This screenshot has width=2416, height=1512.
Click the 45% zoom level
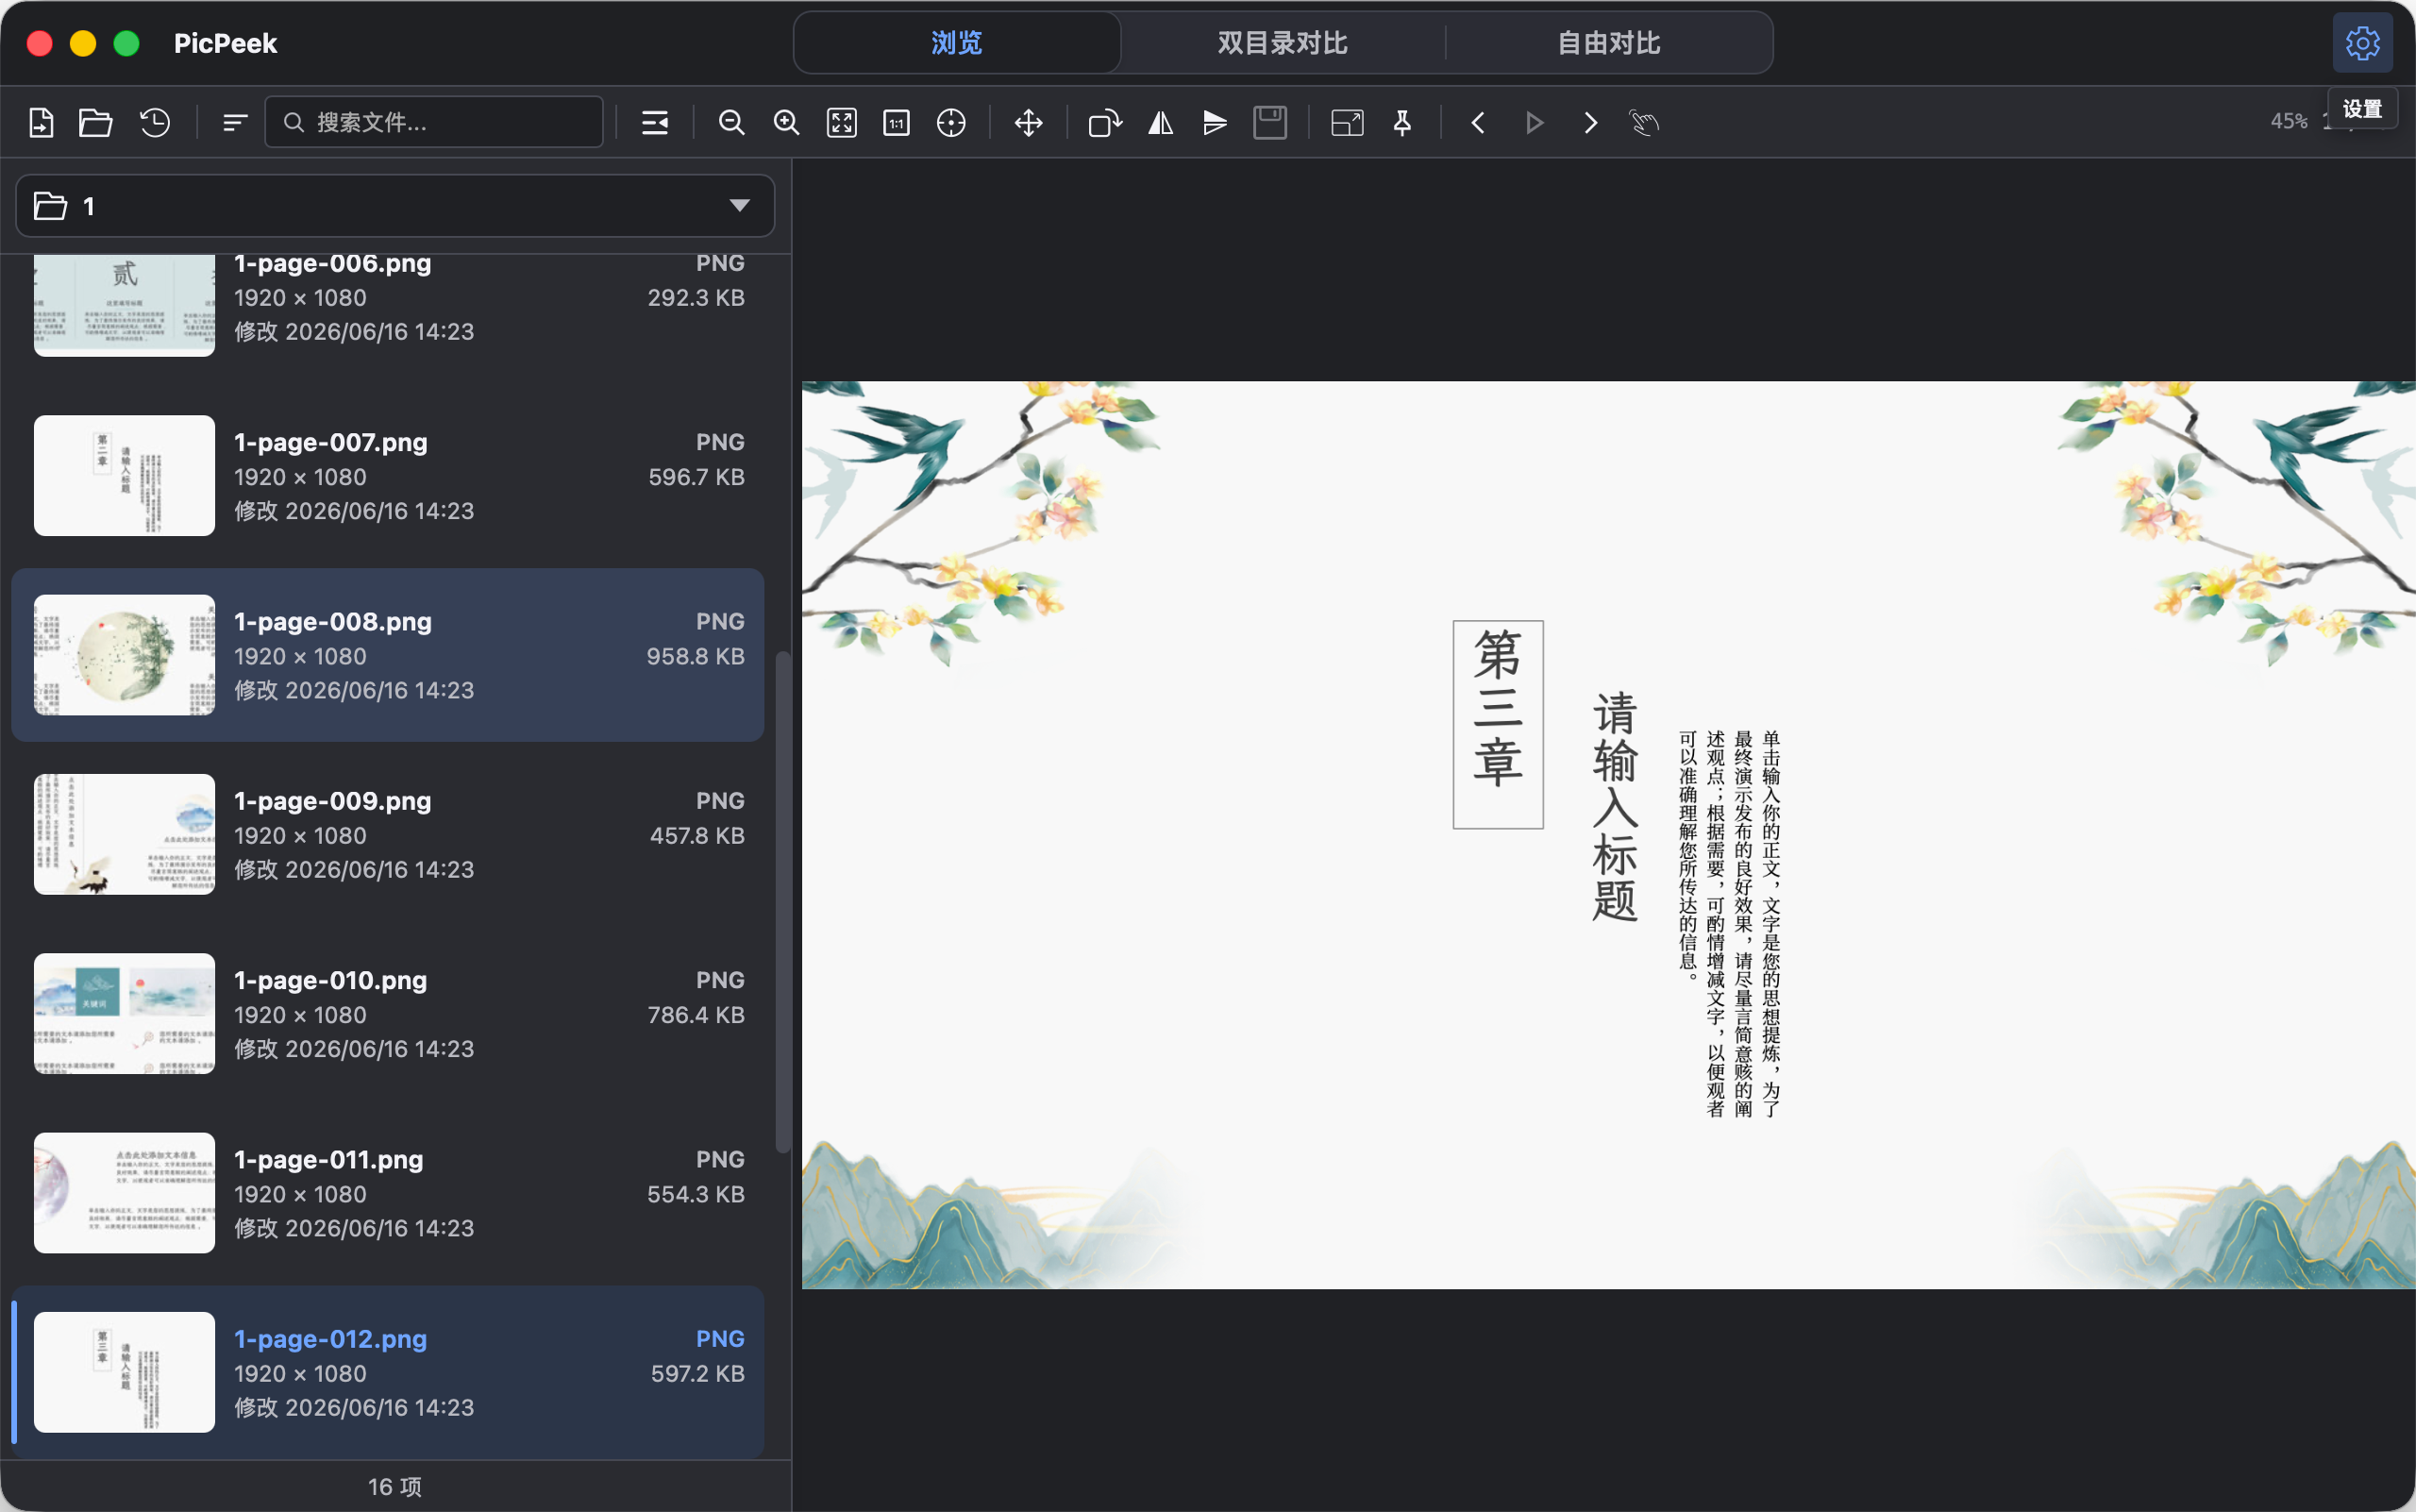click(x=2288, y=121)
